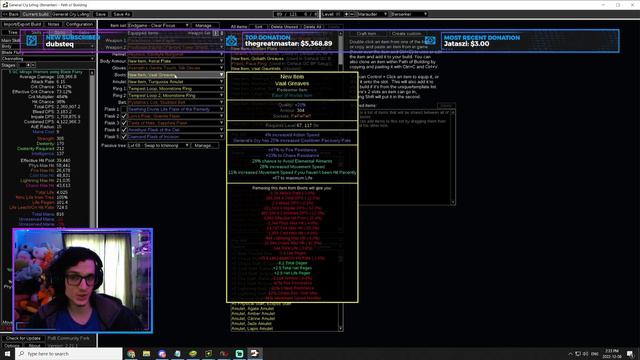The width and height of the screenshot is (640, 360).
Task: Expand the Gloves slot dropdown
Action: [x=176, y=68]
